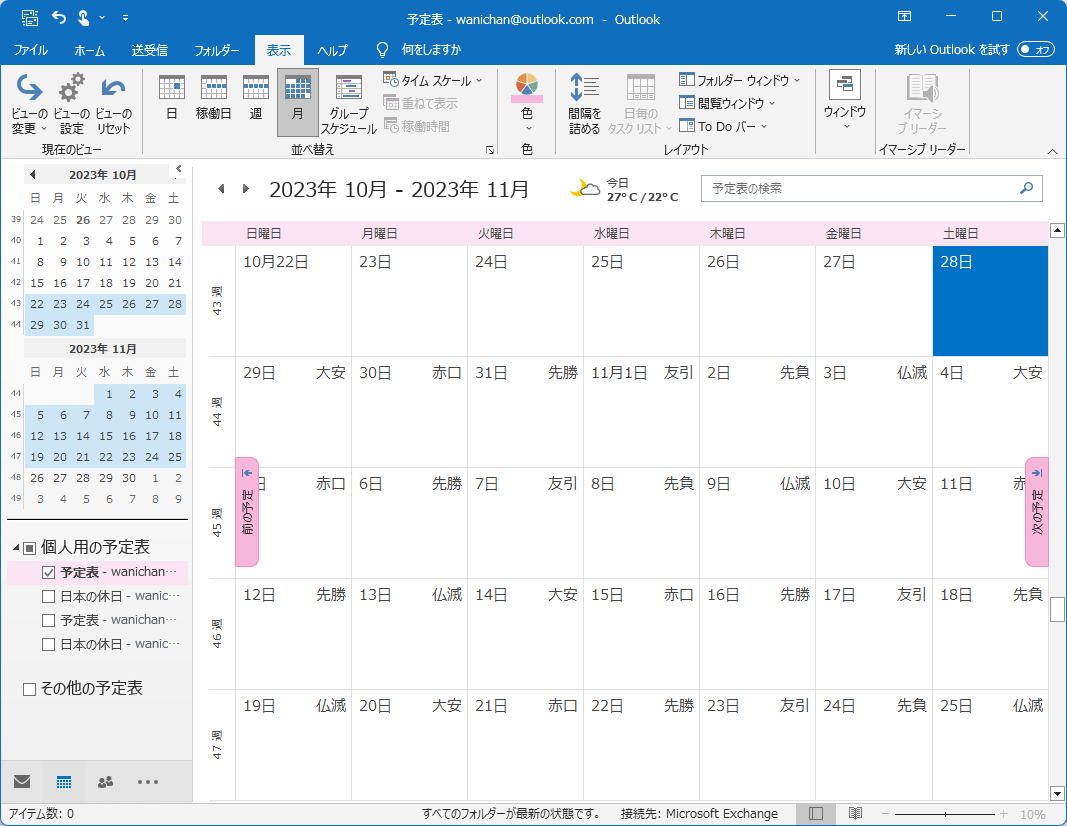Open フォルダー ウィンドウ dropdown
Viewport: 1067px width, 826px height.
click(740, 80)
